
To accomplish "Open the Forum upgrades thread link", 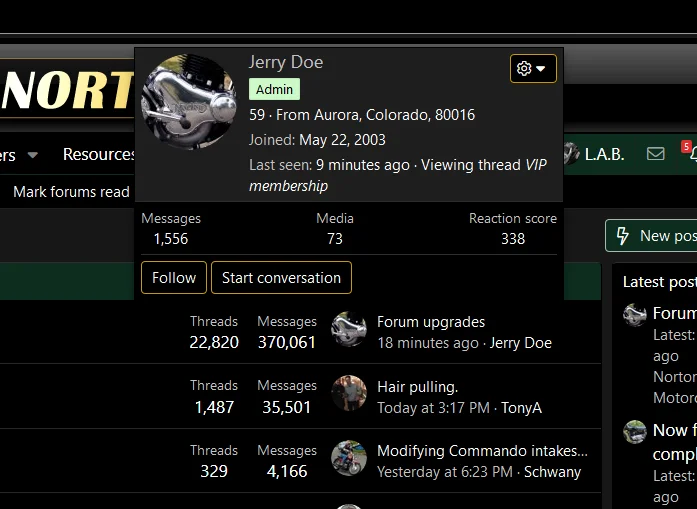I will (x=431, y=322).
